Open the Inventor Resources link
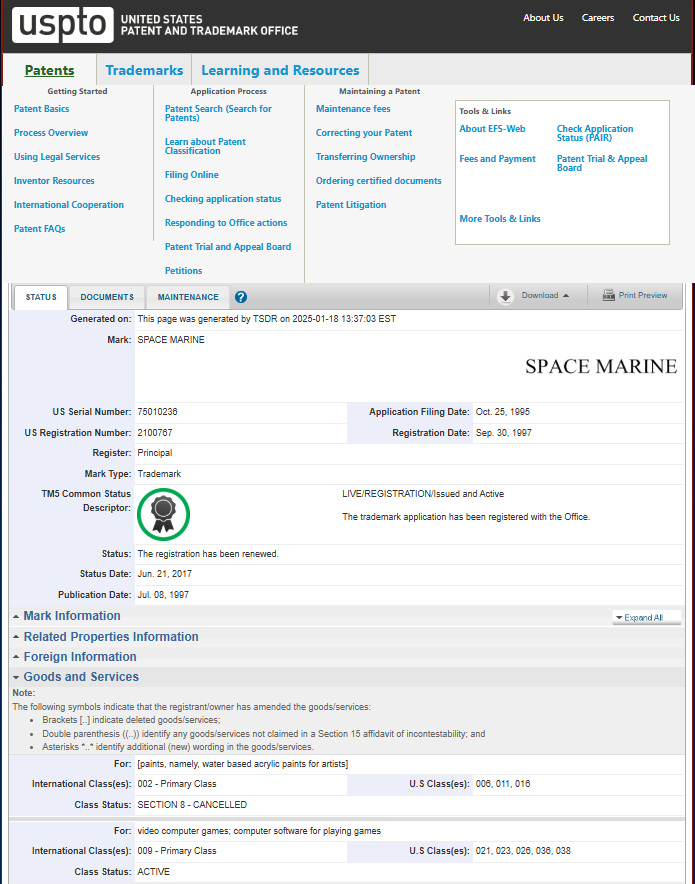This screenshot has width=695, height=884. coord(54,180)
